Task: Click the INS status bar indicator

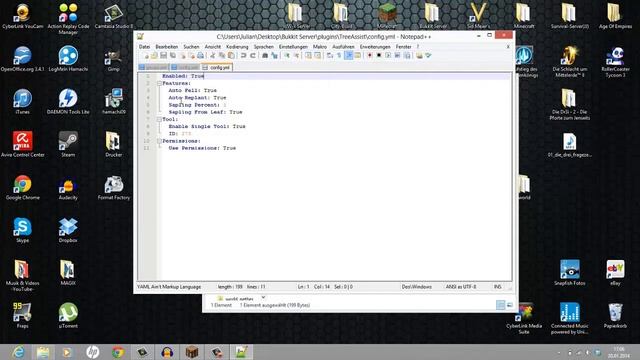Action: point(498,287)
